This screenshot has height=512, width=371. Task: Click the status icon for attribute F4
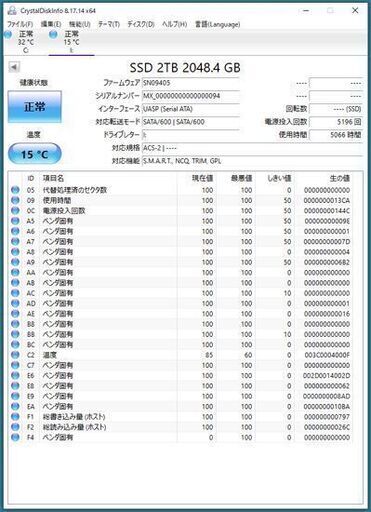pos(15,437)
